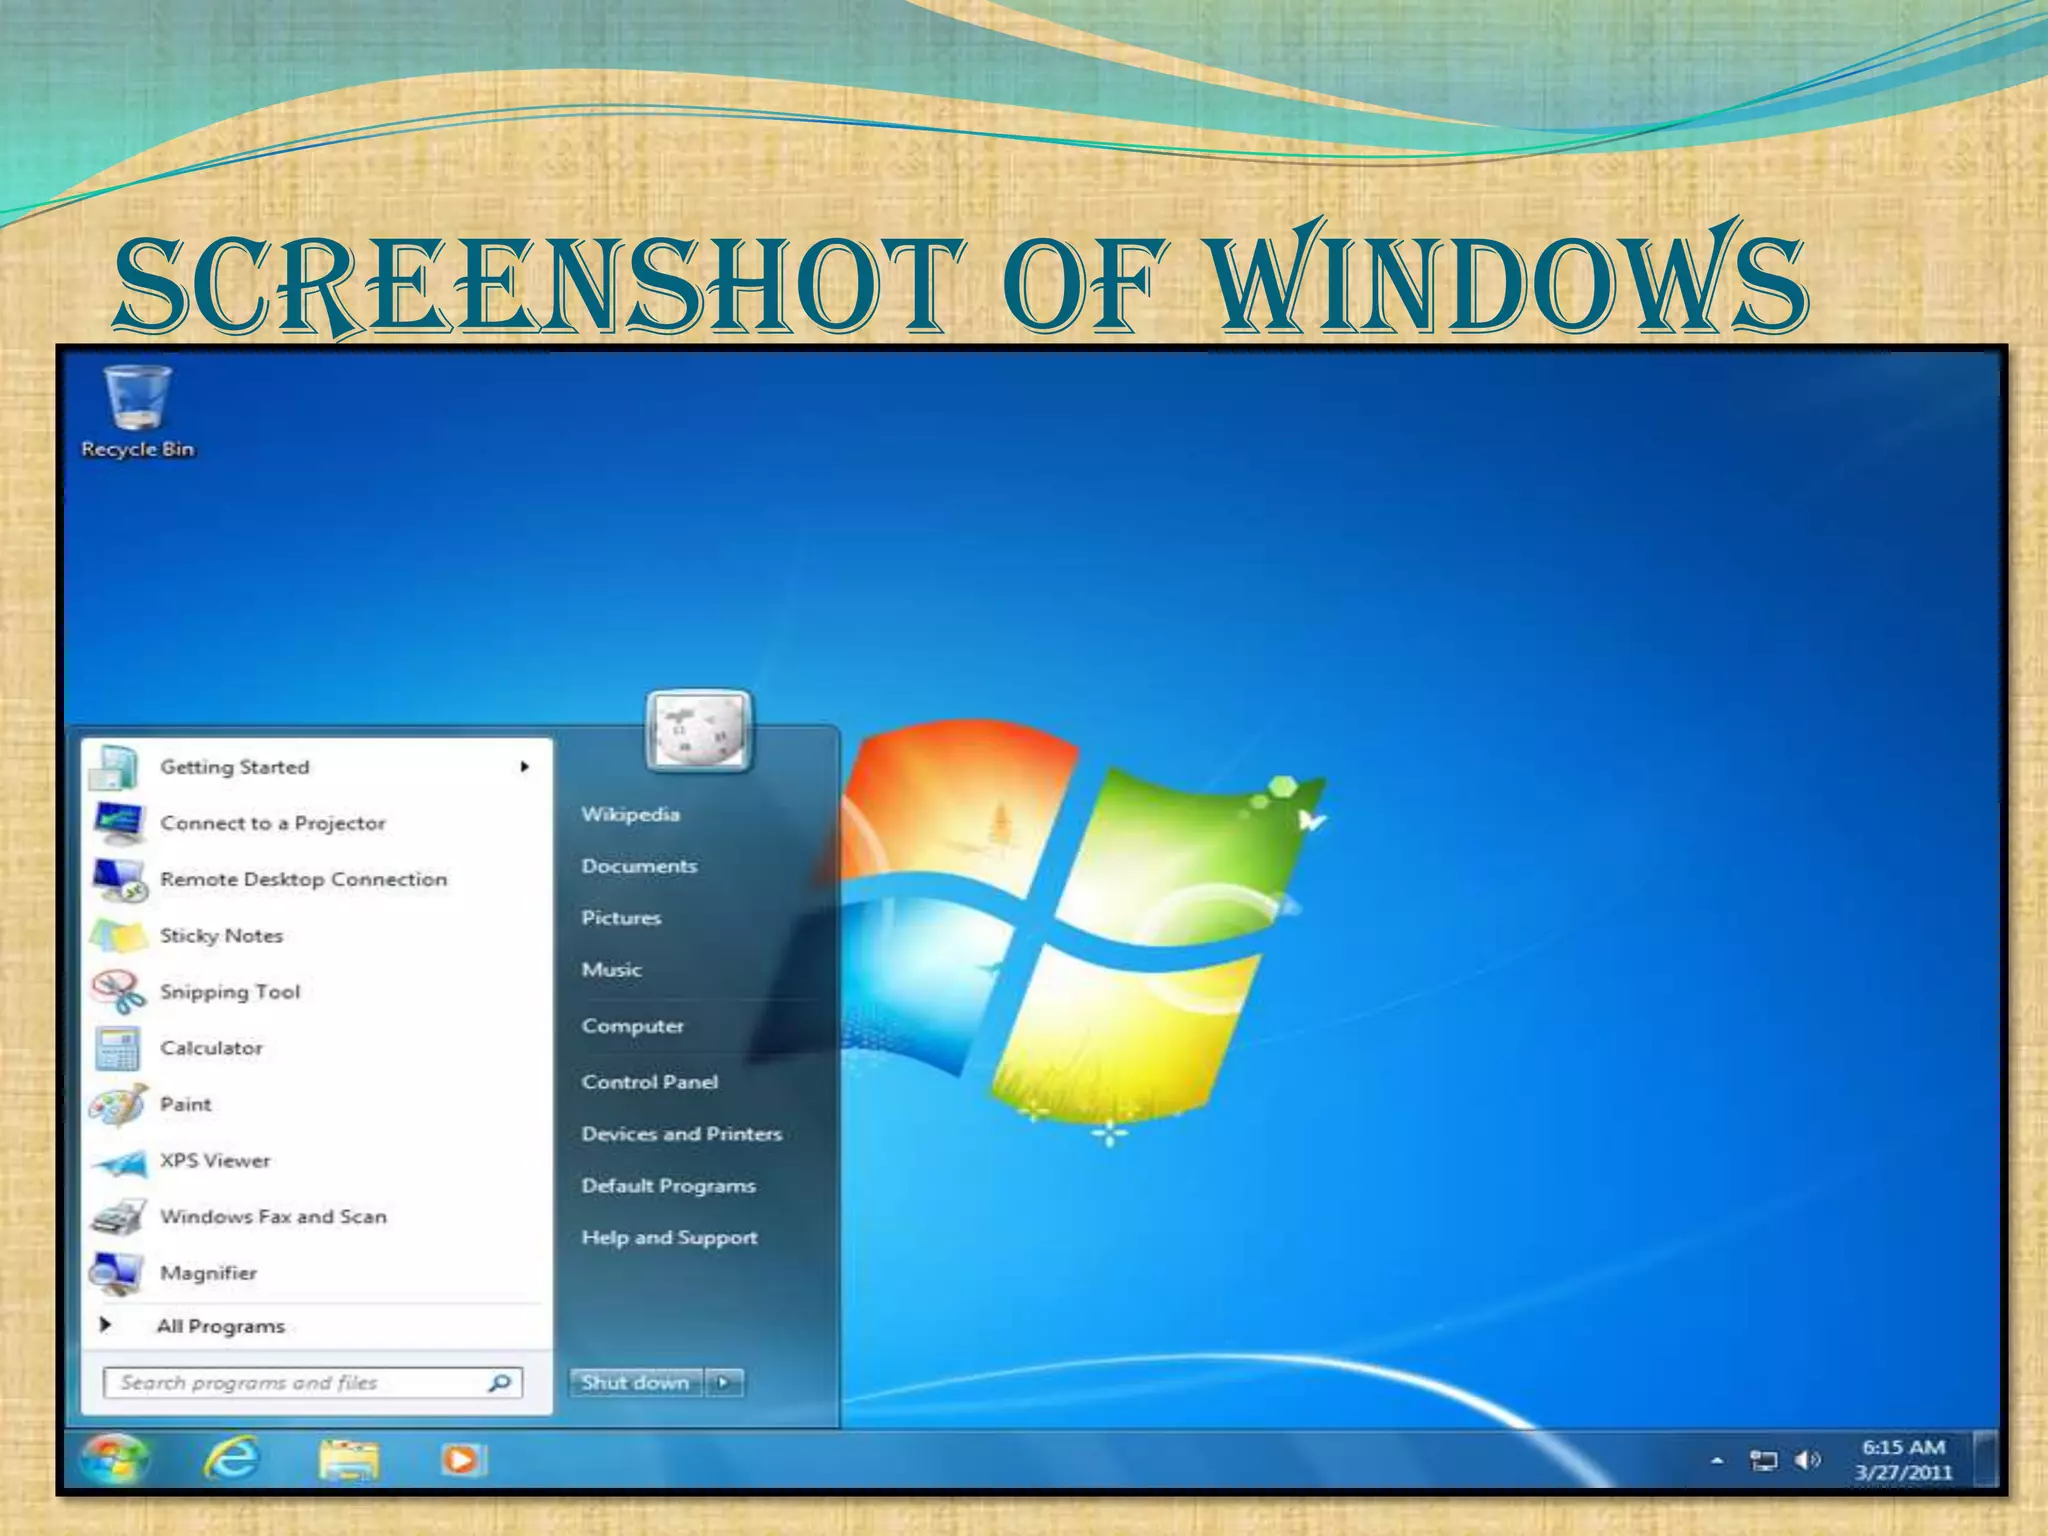Expand the Getting Started submenu arrow

click(524, 767)
